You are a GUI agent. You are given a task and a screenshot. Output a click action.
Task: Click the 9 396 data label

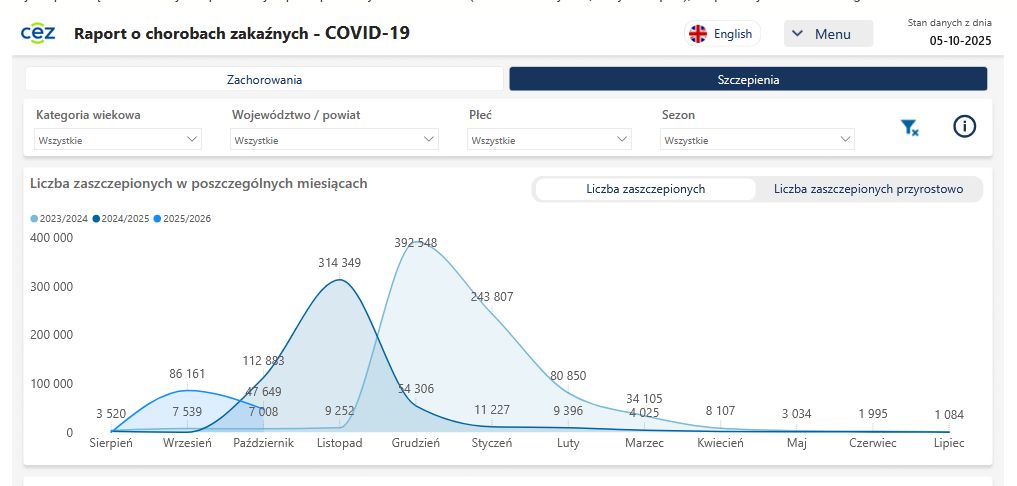click(x=568, y=411)
